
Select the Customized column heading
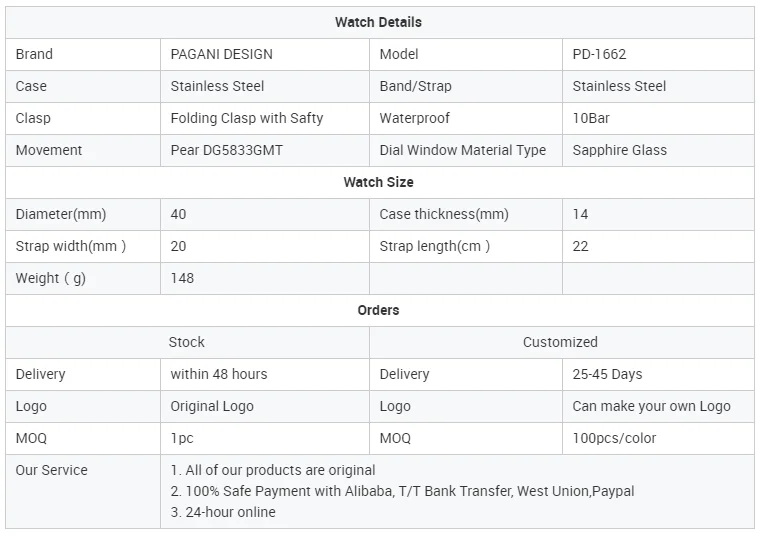[560, 342]
